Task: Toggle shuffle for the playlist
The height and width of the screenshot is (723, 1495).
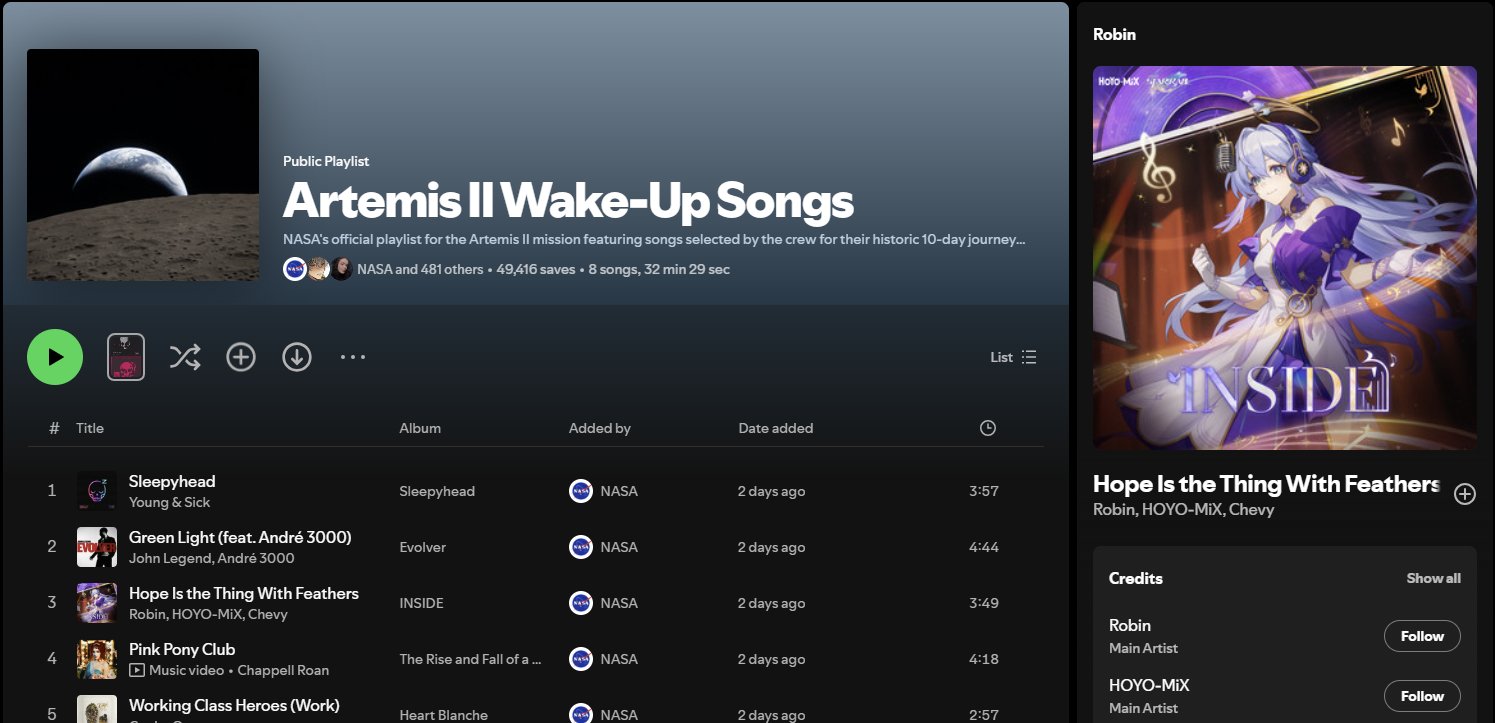Action: pos(185,357)
